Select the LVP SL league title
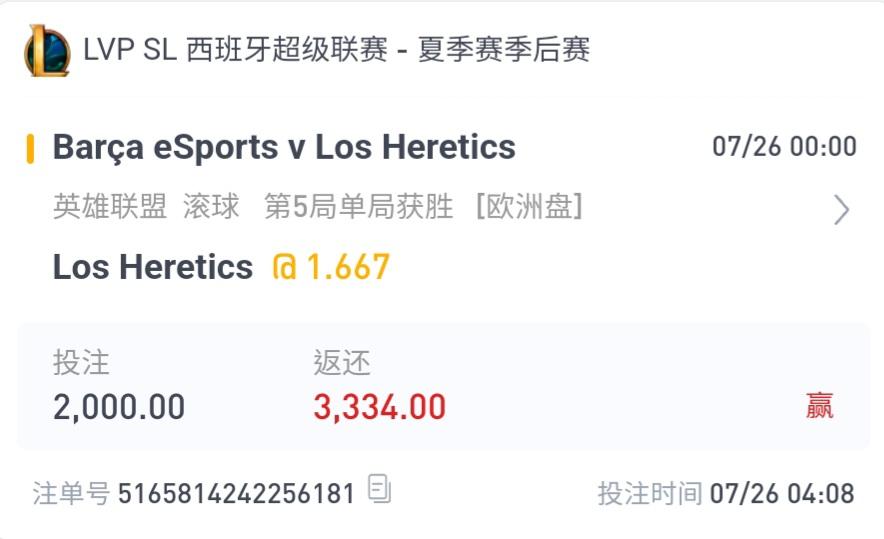 [337, 50]
